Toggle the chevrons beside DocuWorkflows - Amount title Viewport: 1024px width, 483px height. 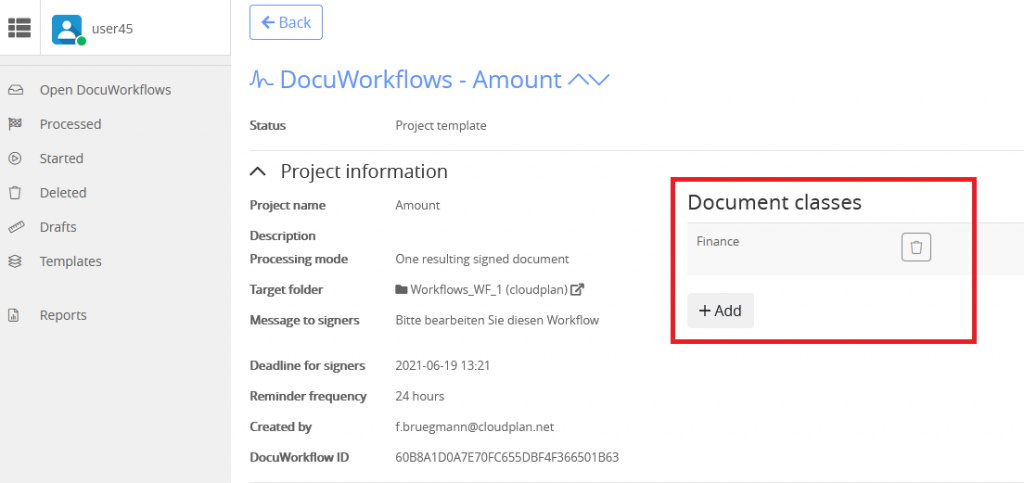point(588,80)
